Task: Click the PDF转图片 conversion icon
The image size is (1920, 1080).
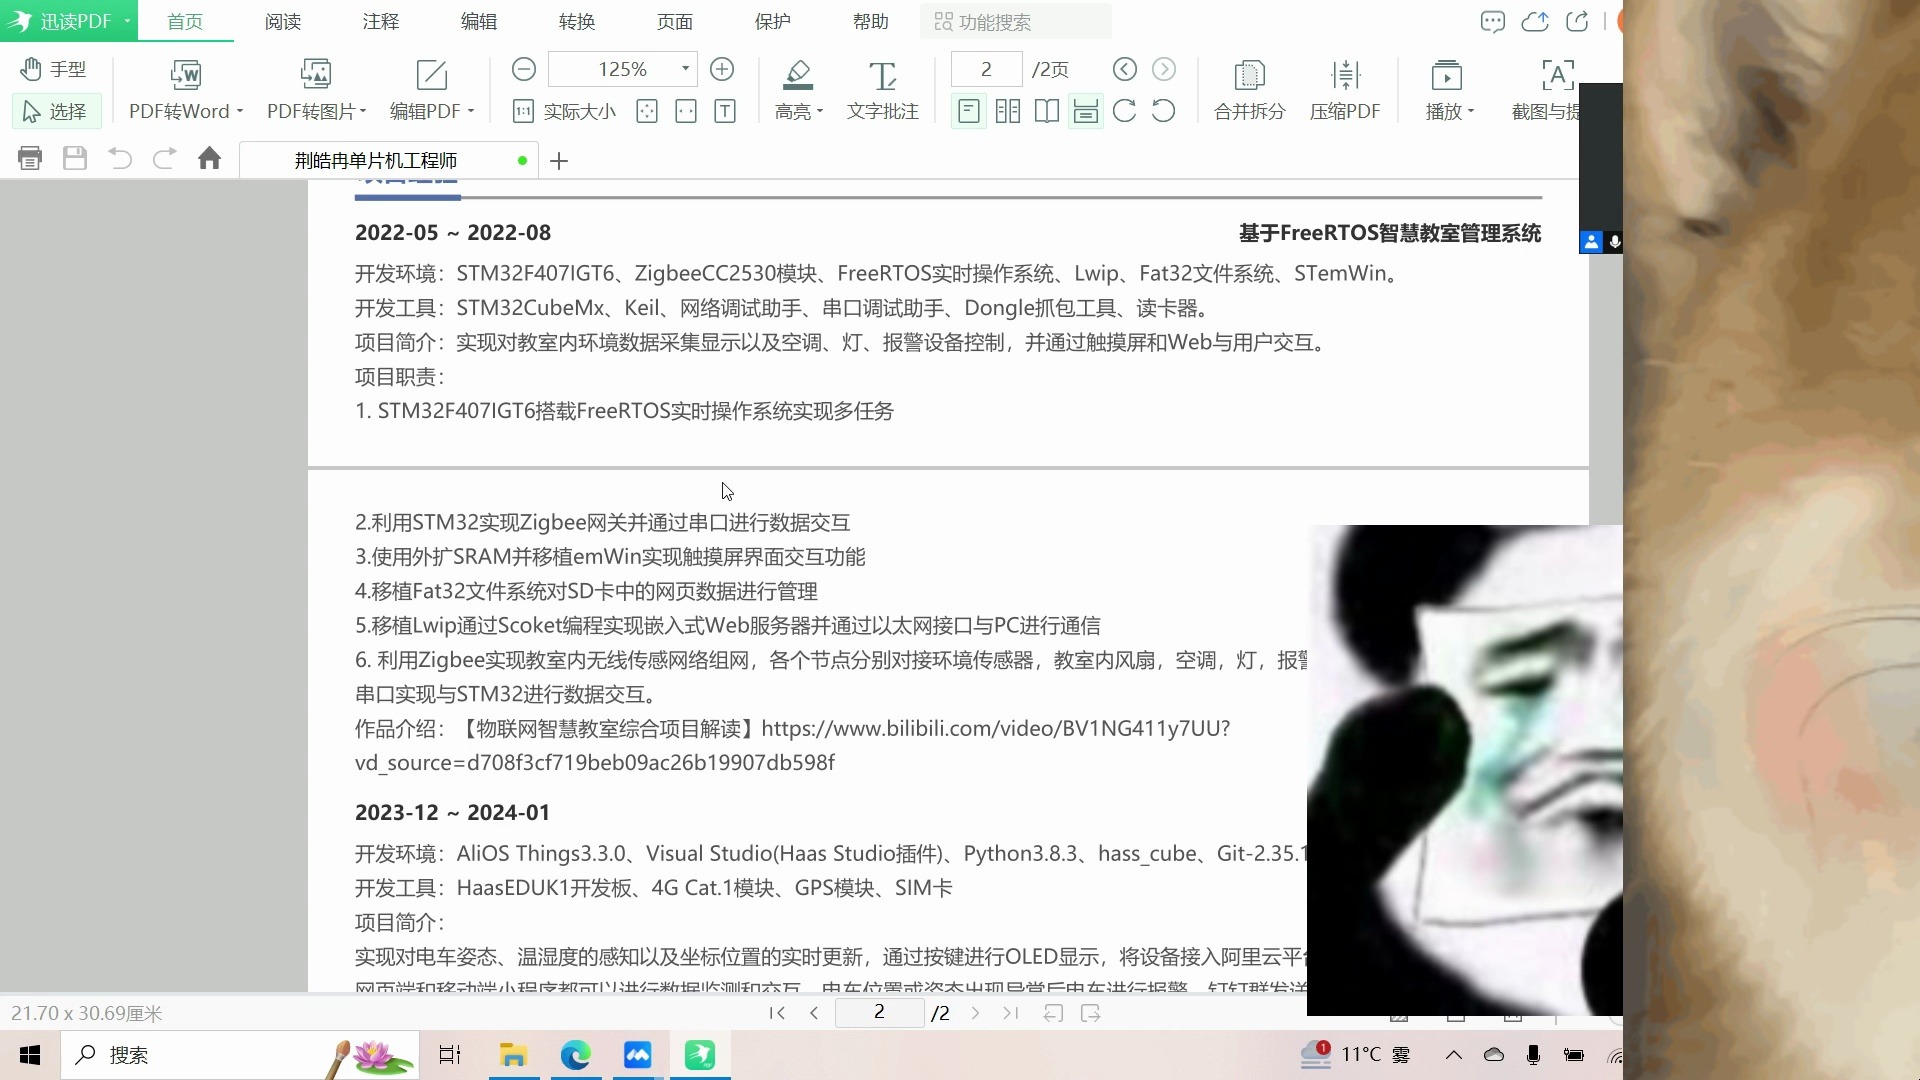Action: coord(316,74)
